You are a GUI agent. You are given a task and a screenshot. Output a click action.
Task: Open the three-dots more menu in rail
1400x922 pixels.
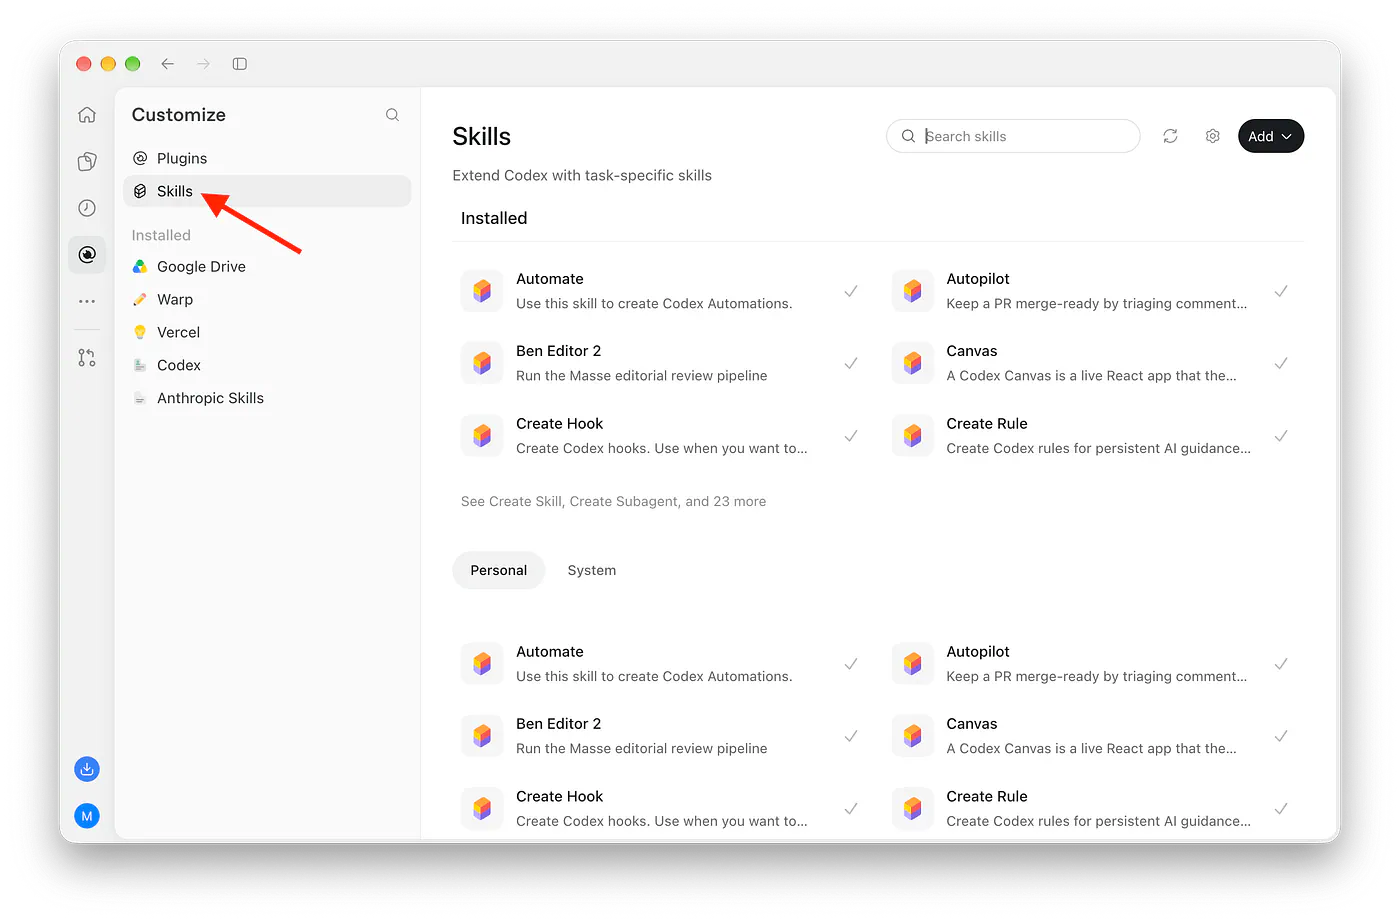pos(87,301)
